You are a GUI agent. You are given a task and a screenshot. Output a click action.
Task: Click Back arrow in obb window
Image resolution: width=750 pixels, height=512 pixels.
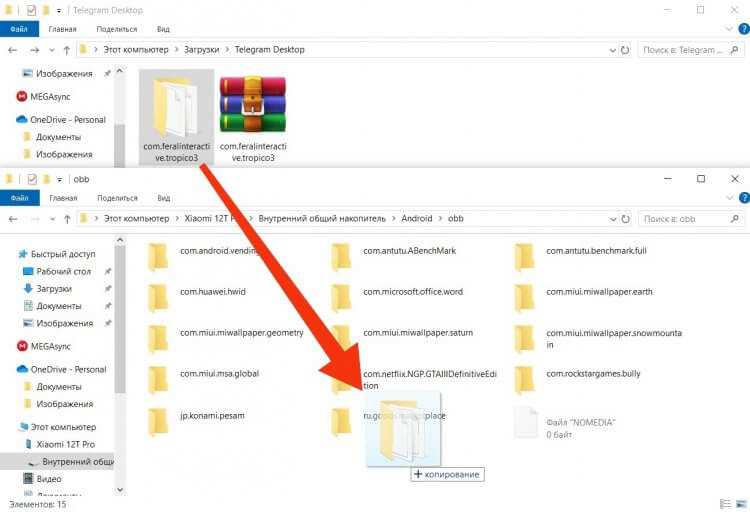13,219
